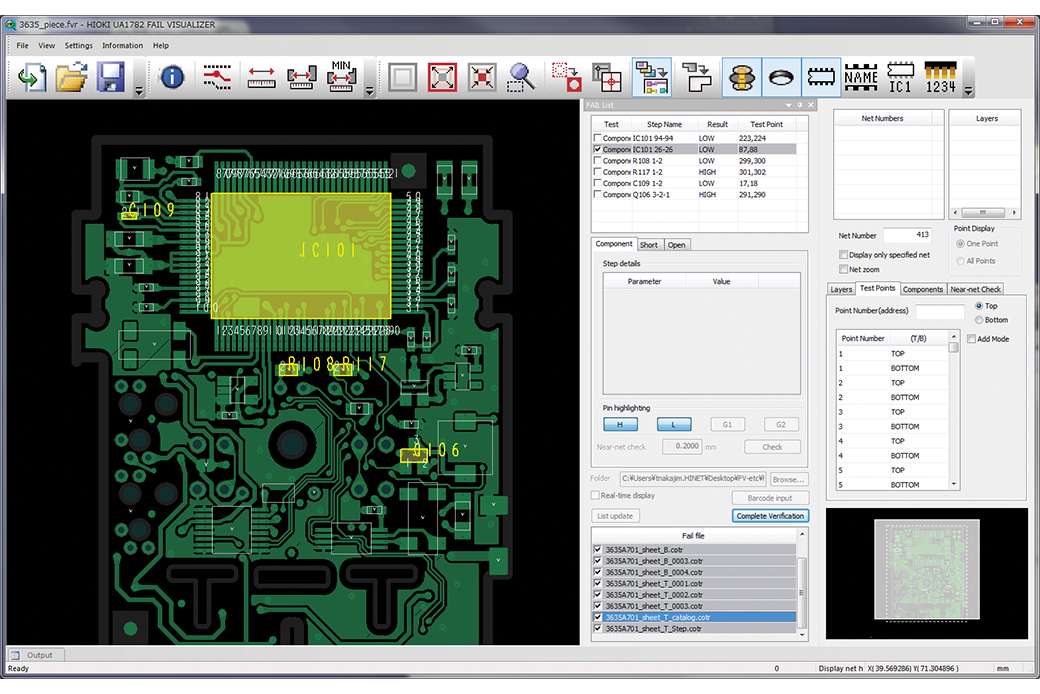Viewport: 1040px width, 694px height.
Task: Select the 1234 number display icon
Action: pos(939,77)
